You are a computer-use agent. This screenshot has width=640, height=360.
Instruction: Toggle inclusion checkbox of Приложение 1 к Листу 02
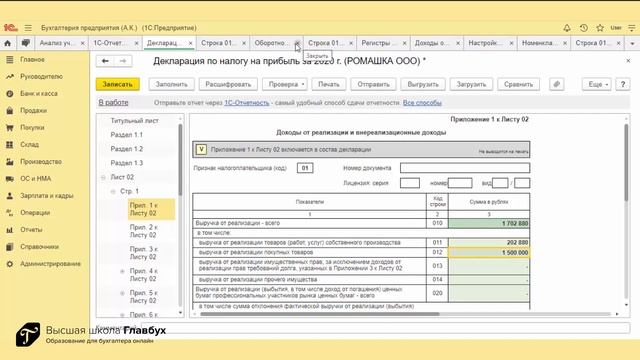(x=201, y=149)
